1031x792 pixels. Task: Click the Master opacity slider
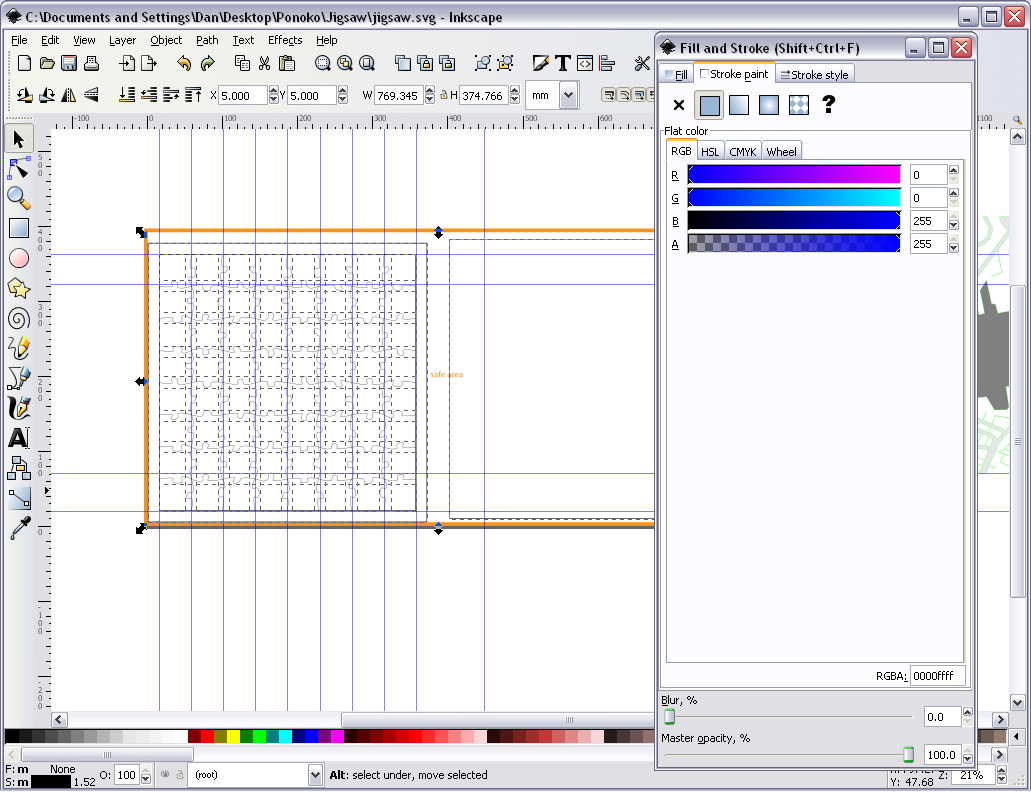coord(789,755)
